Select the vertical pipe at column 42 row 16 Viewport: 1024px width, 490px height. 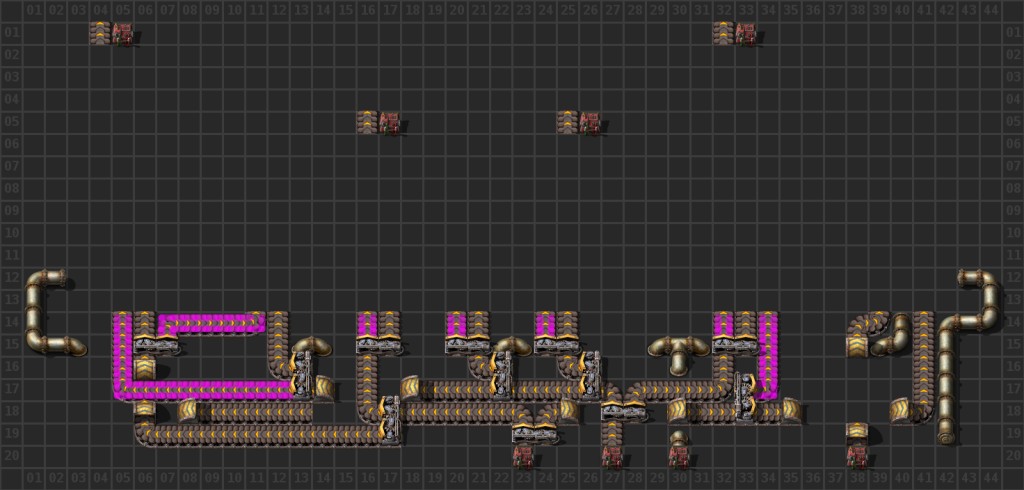click(946, 367)
